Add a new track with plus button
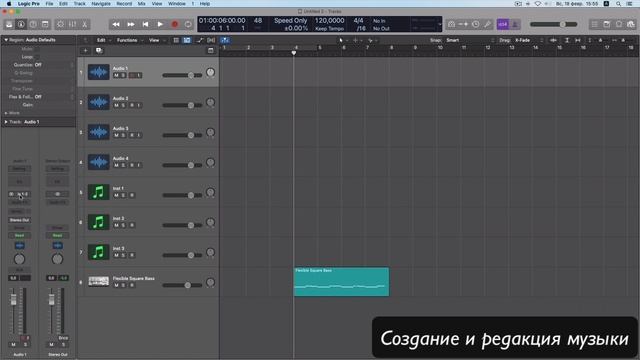 coord(85,51)
